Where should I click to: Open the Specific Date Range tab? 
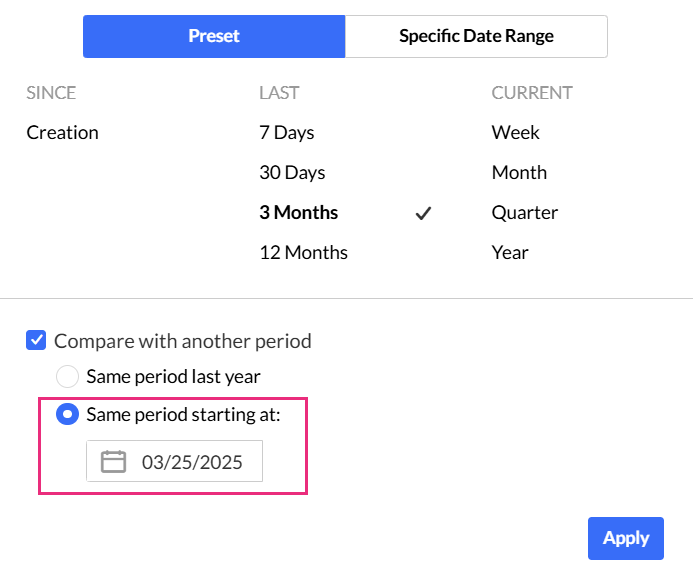point(476,36)
